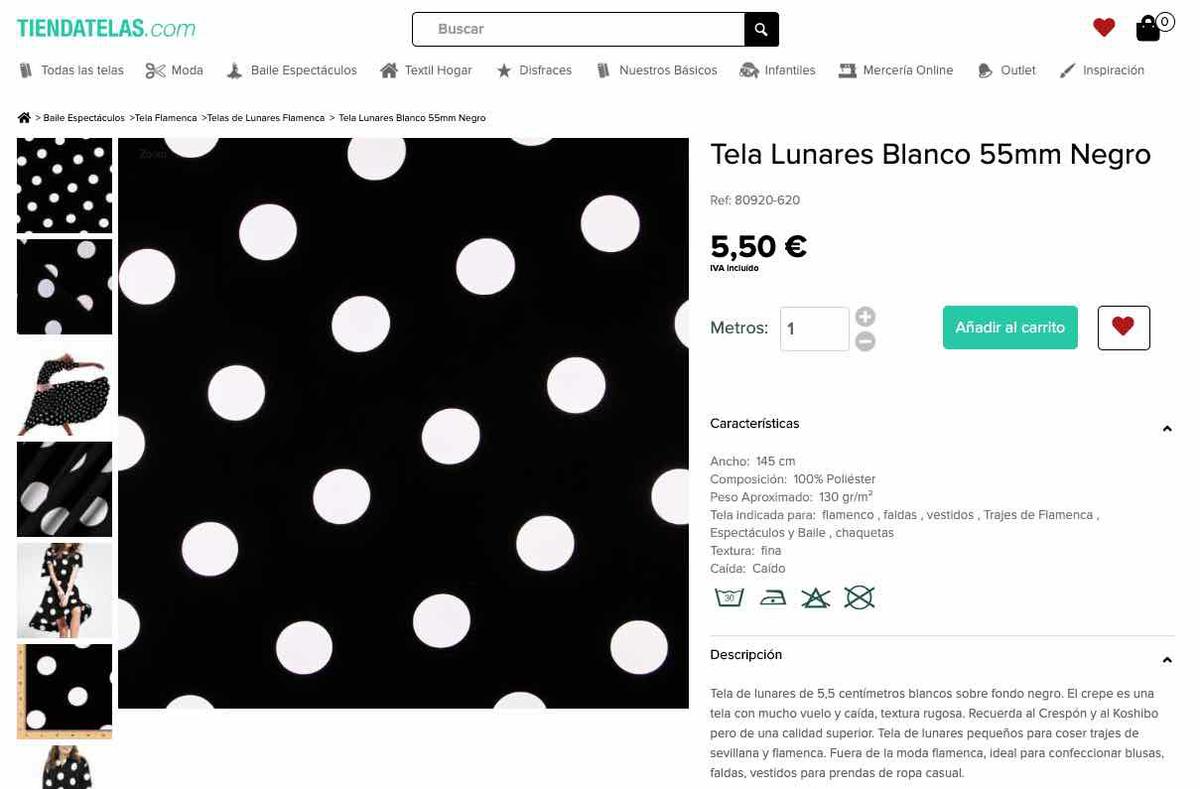Click the Metros quantity input
1200x789 pixels.
click(x=814, y=329)
